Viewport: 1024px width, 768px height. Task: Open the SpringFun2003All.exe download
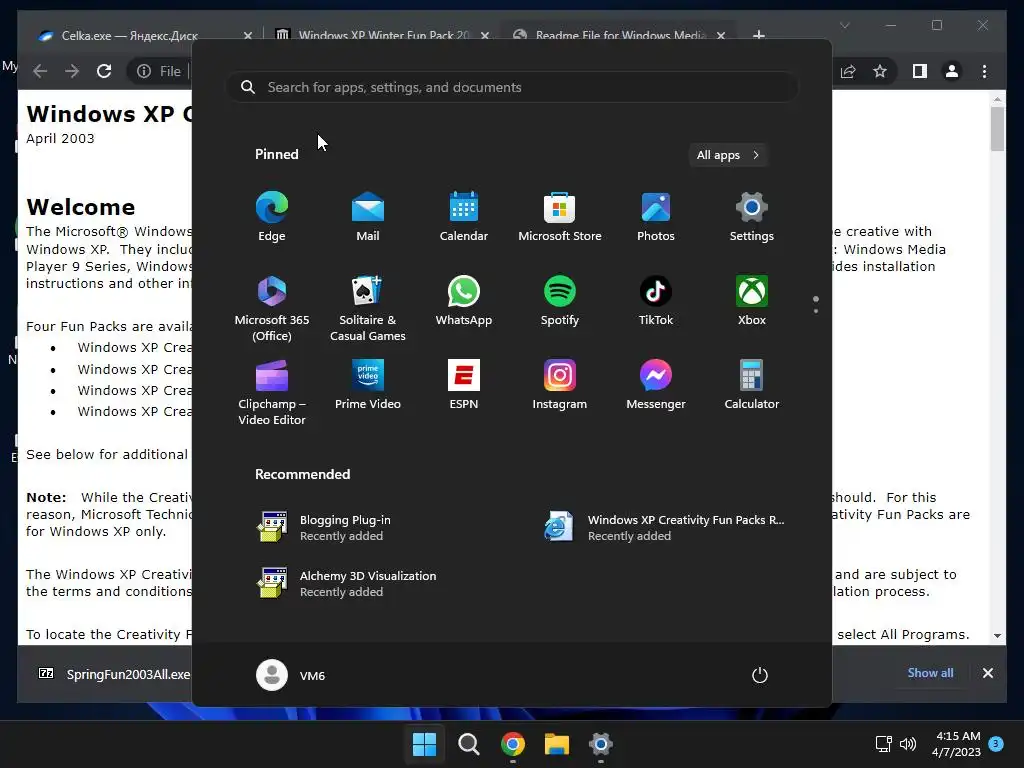tap(115, 674)
